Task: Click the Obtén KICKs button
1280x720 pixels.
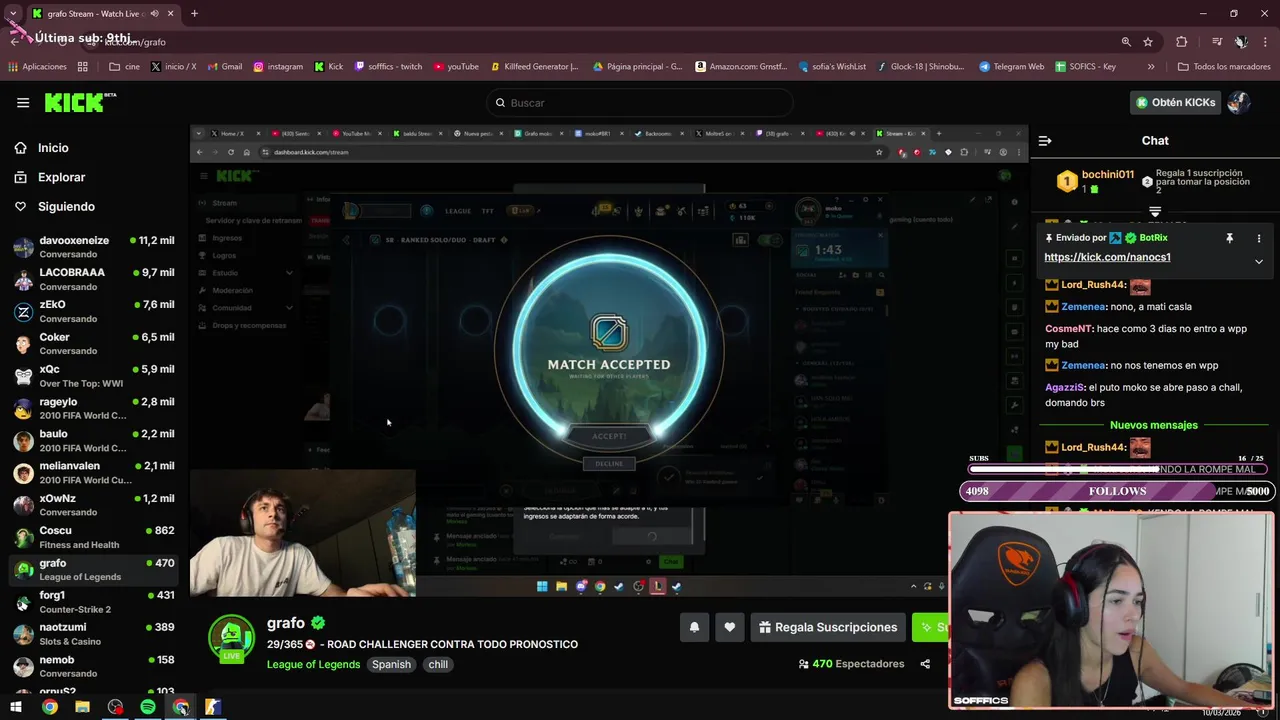Action: click(1175, 102)
